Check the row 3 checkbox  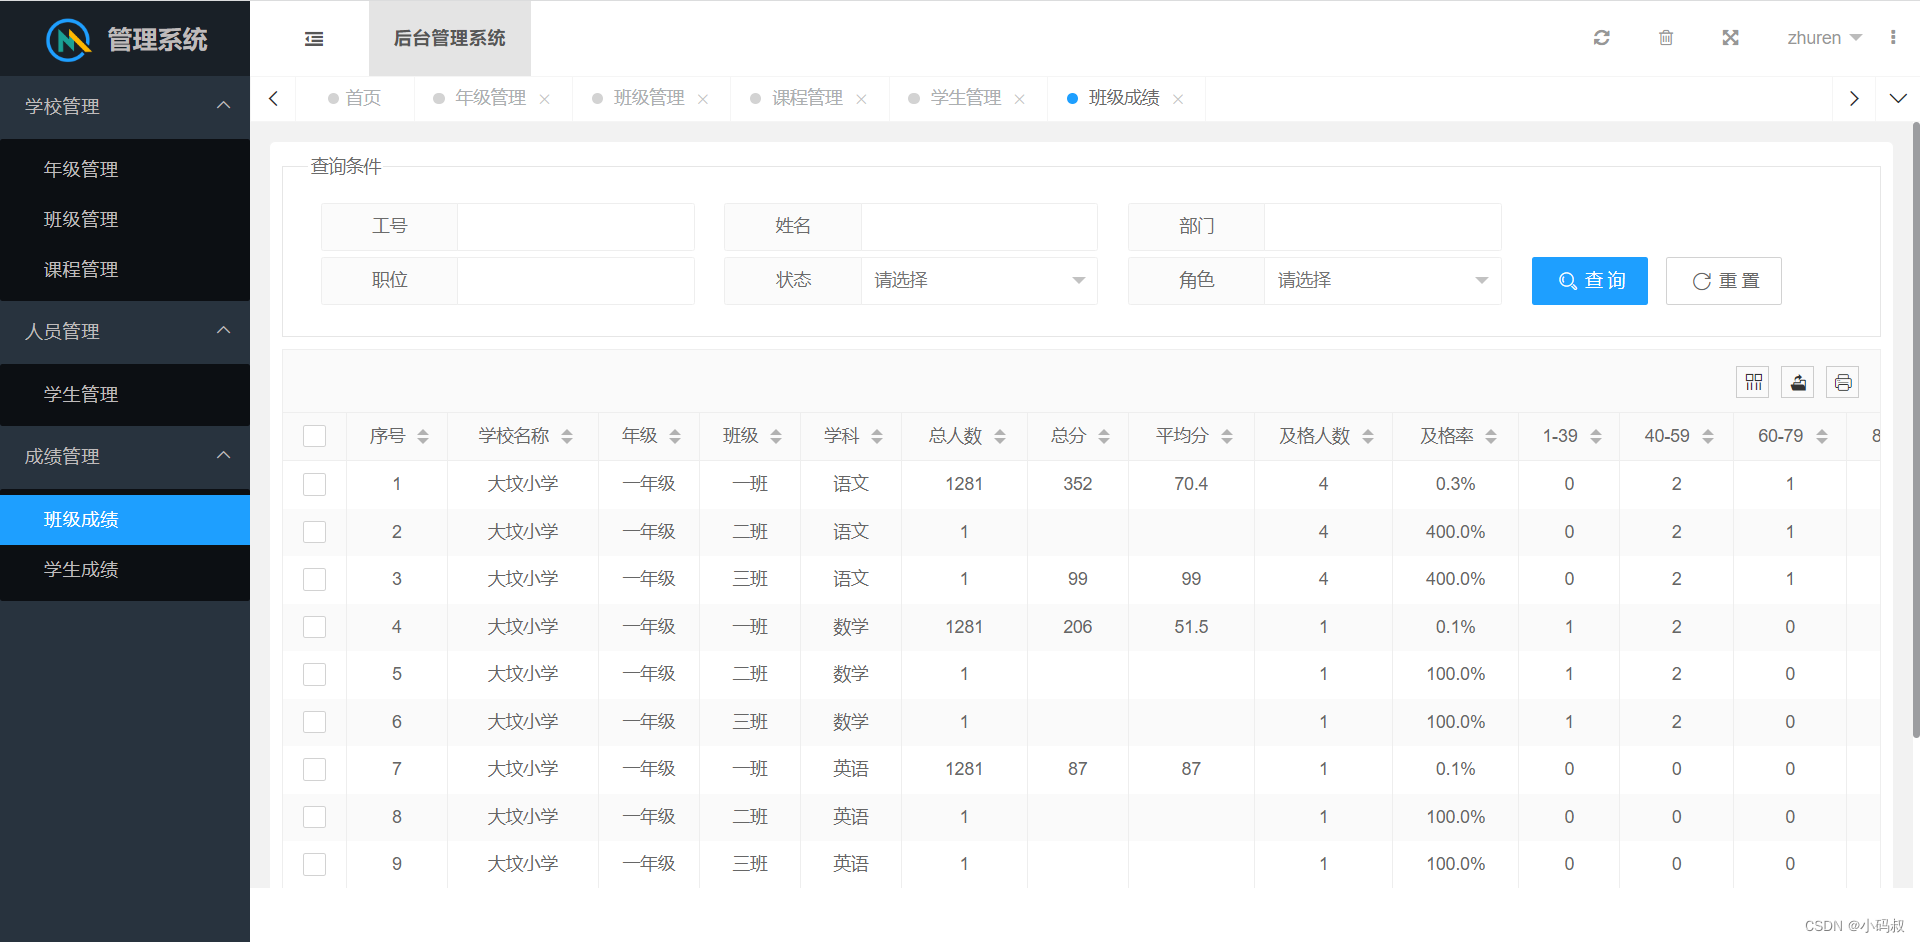(x=314, y=579)
